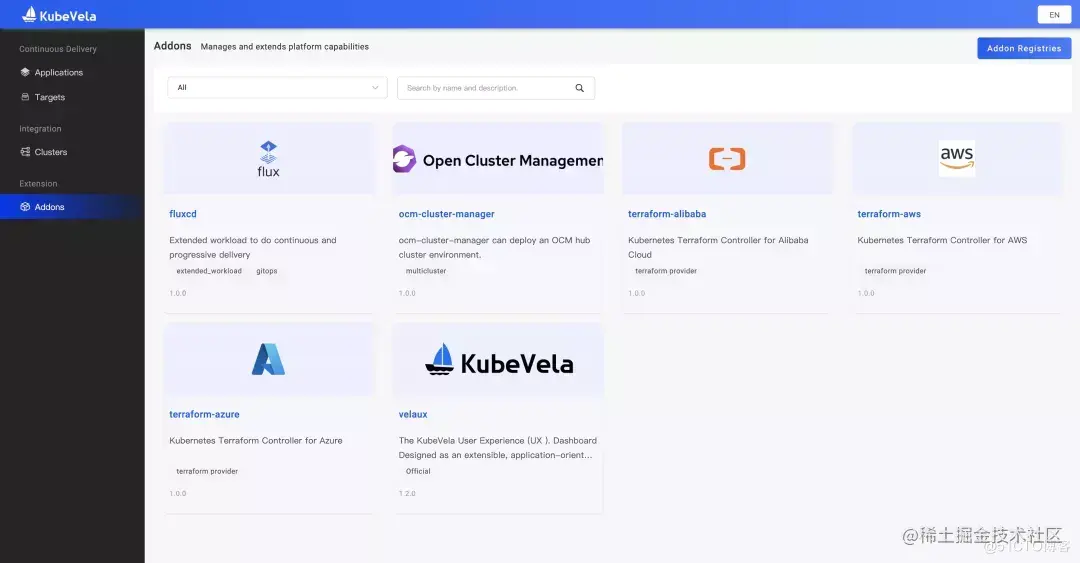Click the search magnifier icon
This screenshot has width=1080, height=563.
pos(579,88)
